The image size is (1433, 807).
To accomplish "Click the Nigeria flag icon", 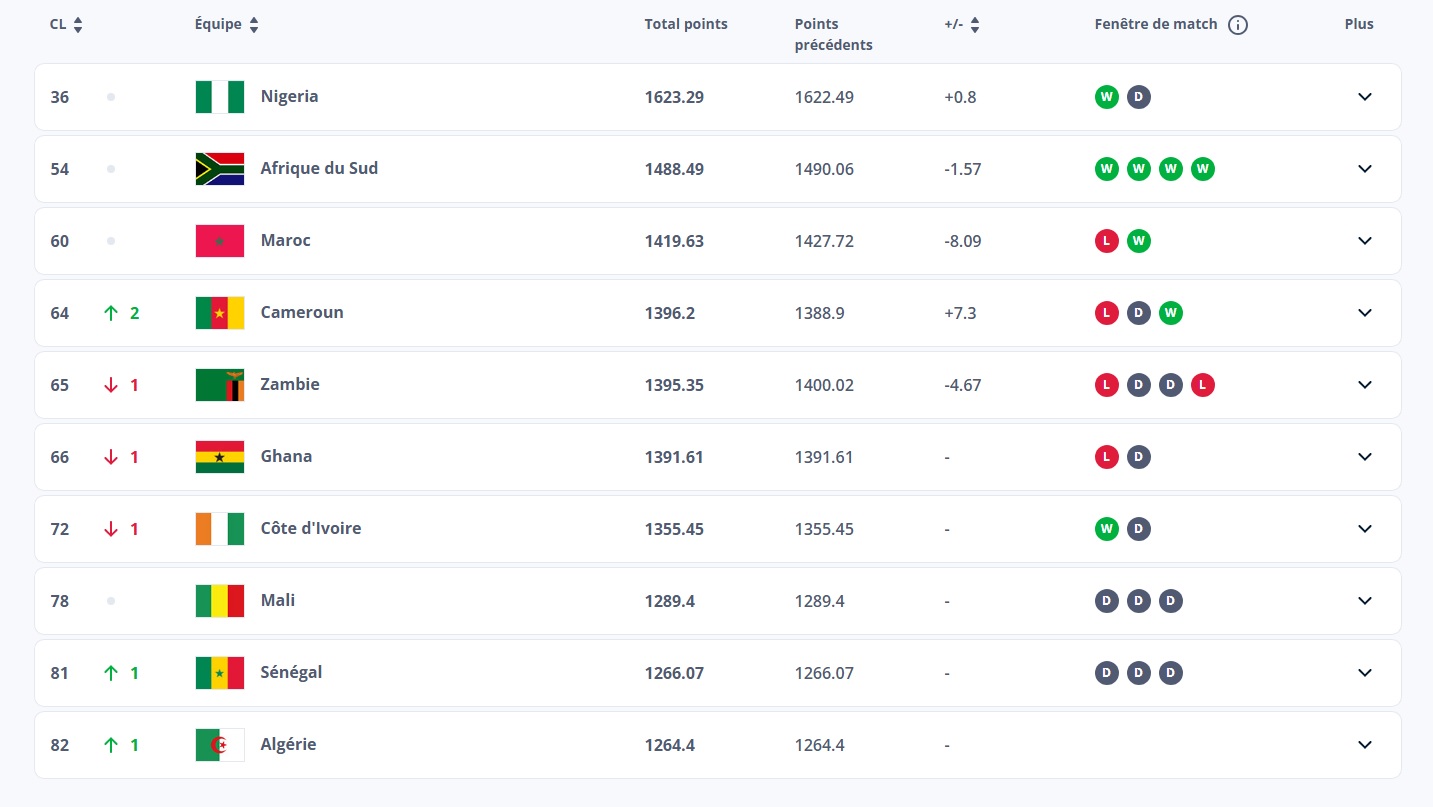I will pyautogui.click(x=219, y=97).
